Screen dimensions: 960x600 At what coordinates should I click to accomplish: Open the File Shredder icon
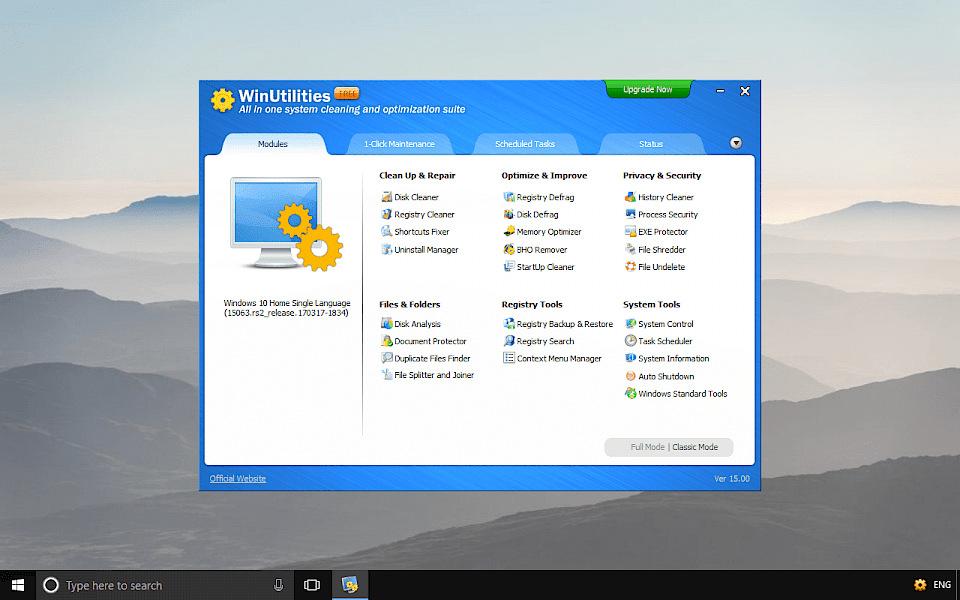click(630, 249)
